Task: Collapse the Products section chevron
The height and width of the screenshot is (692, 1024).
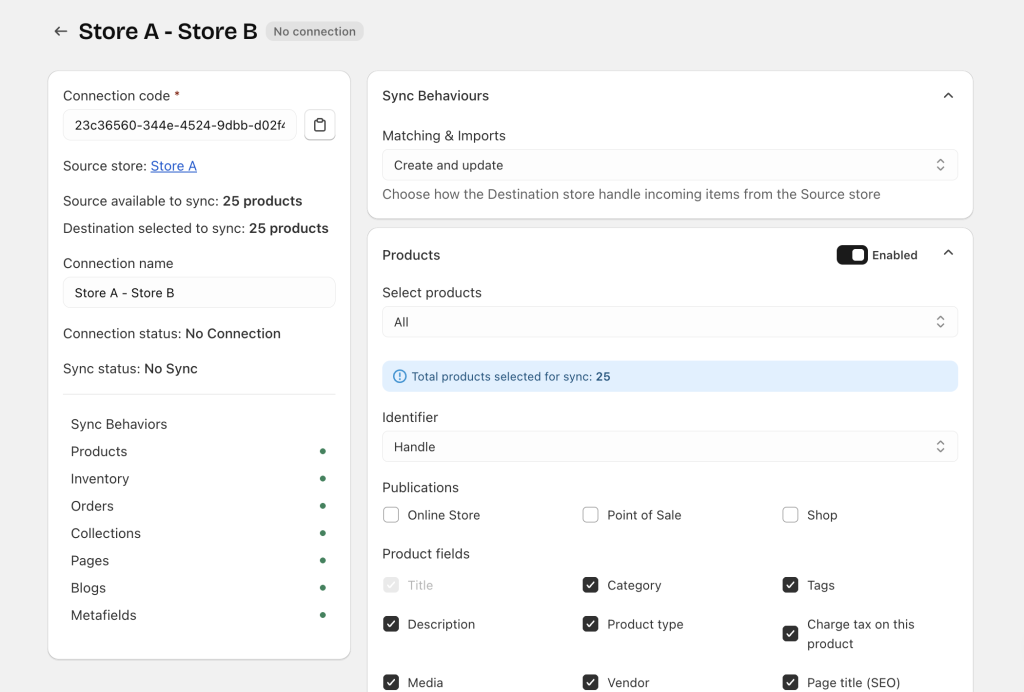Action: (x=948, y=255)
